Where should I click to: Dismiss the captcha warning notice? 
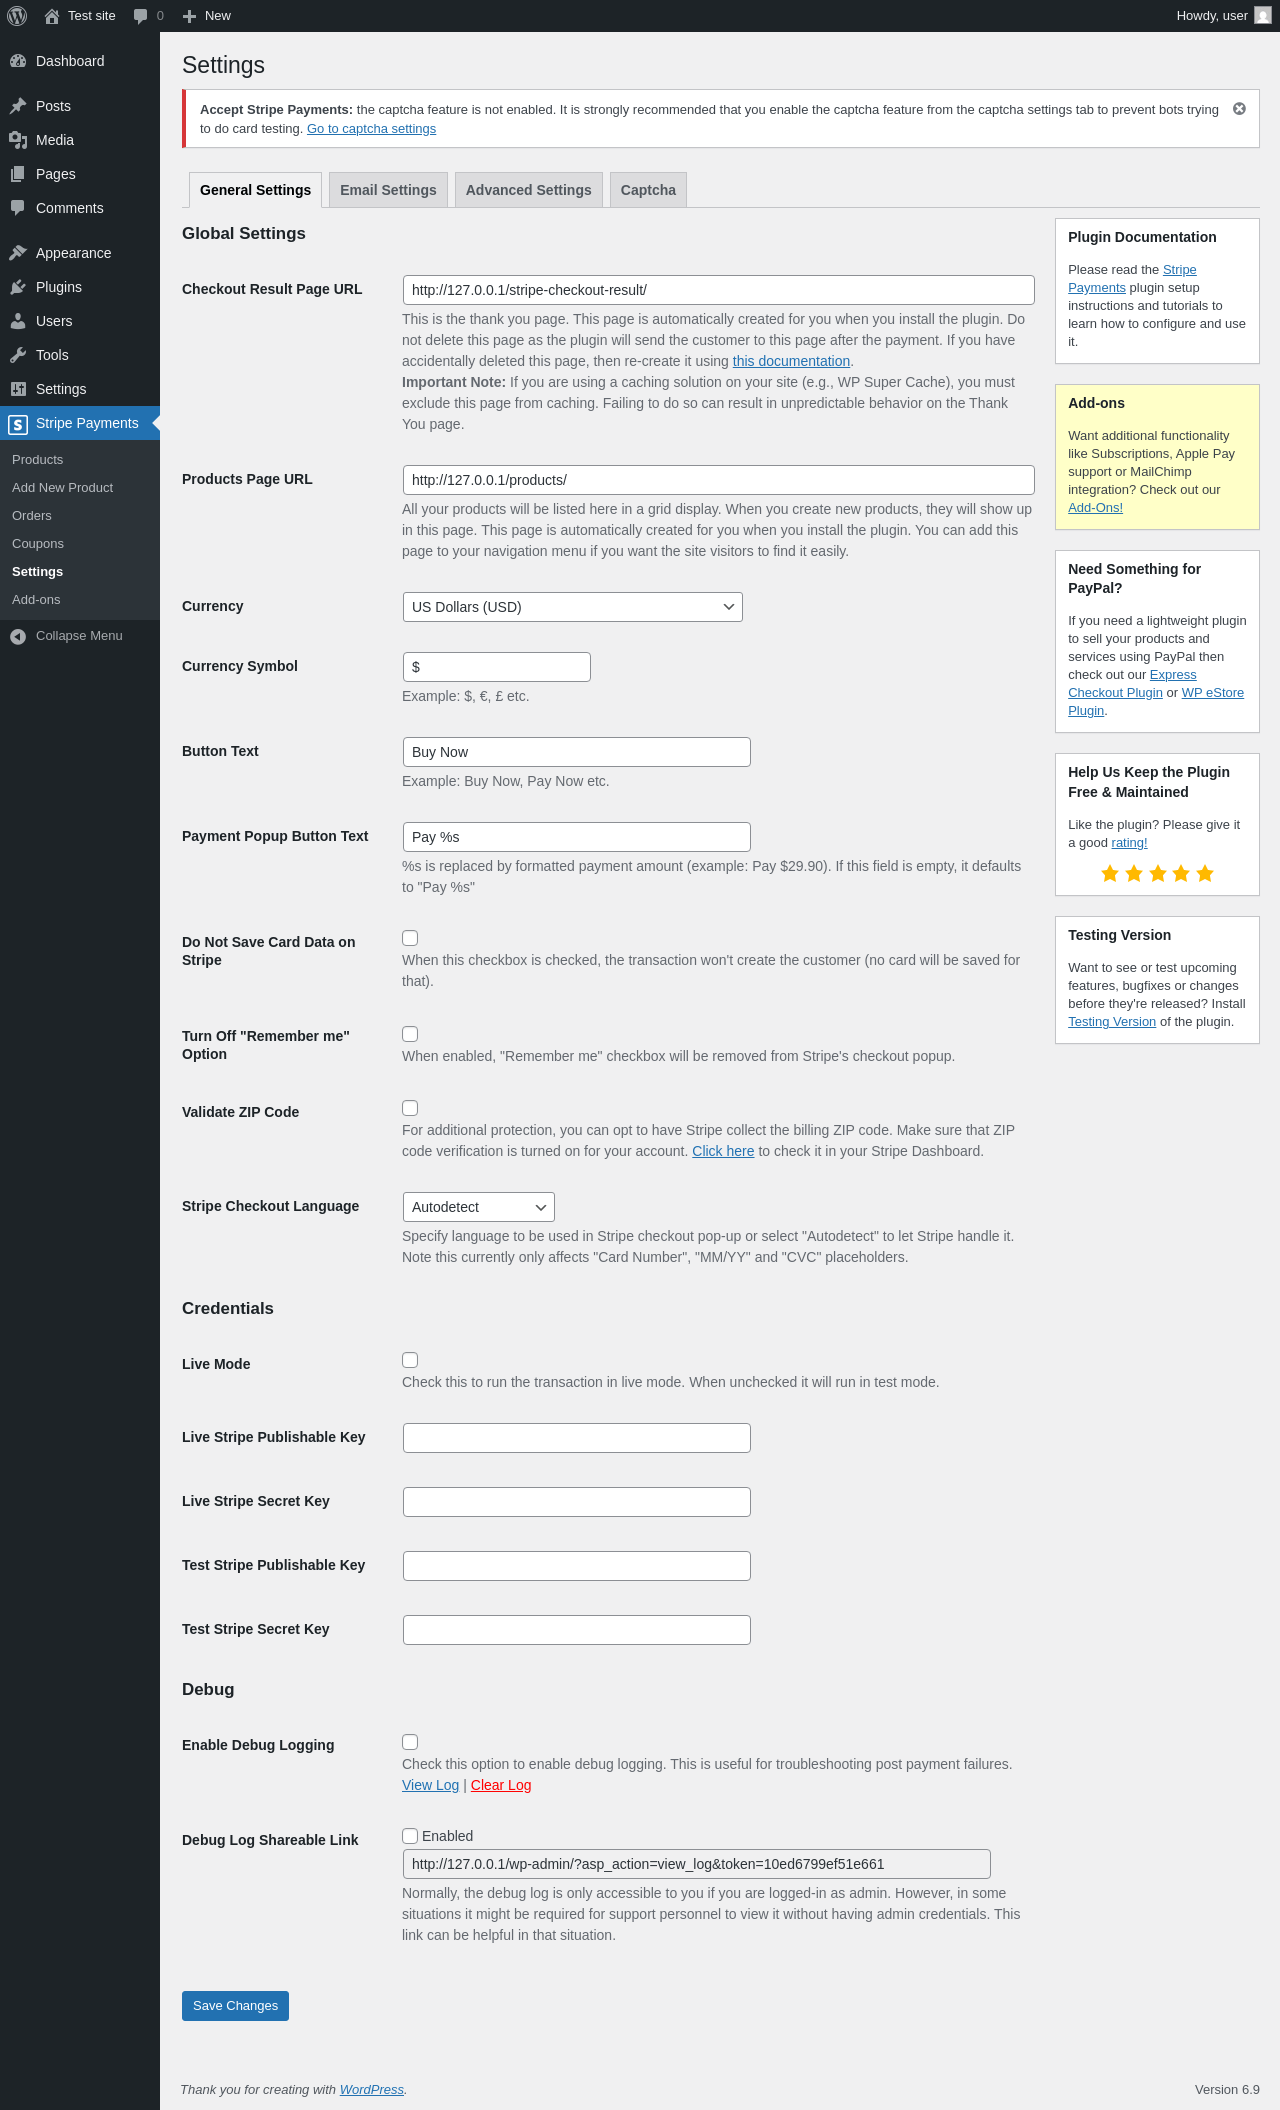click(1239, 109)
